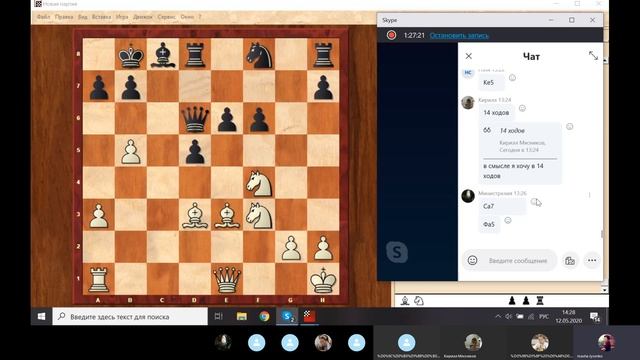Select the black rook on h8
The width and height of the screenshot is (640, 360).
click(323, 55)
